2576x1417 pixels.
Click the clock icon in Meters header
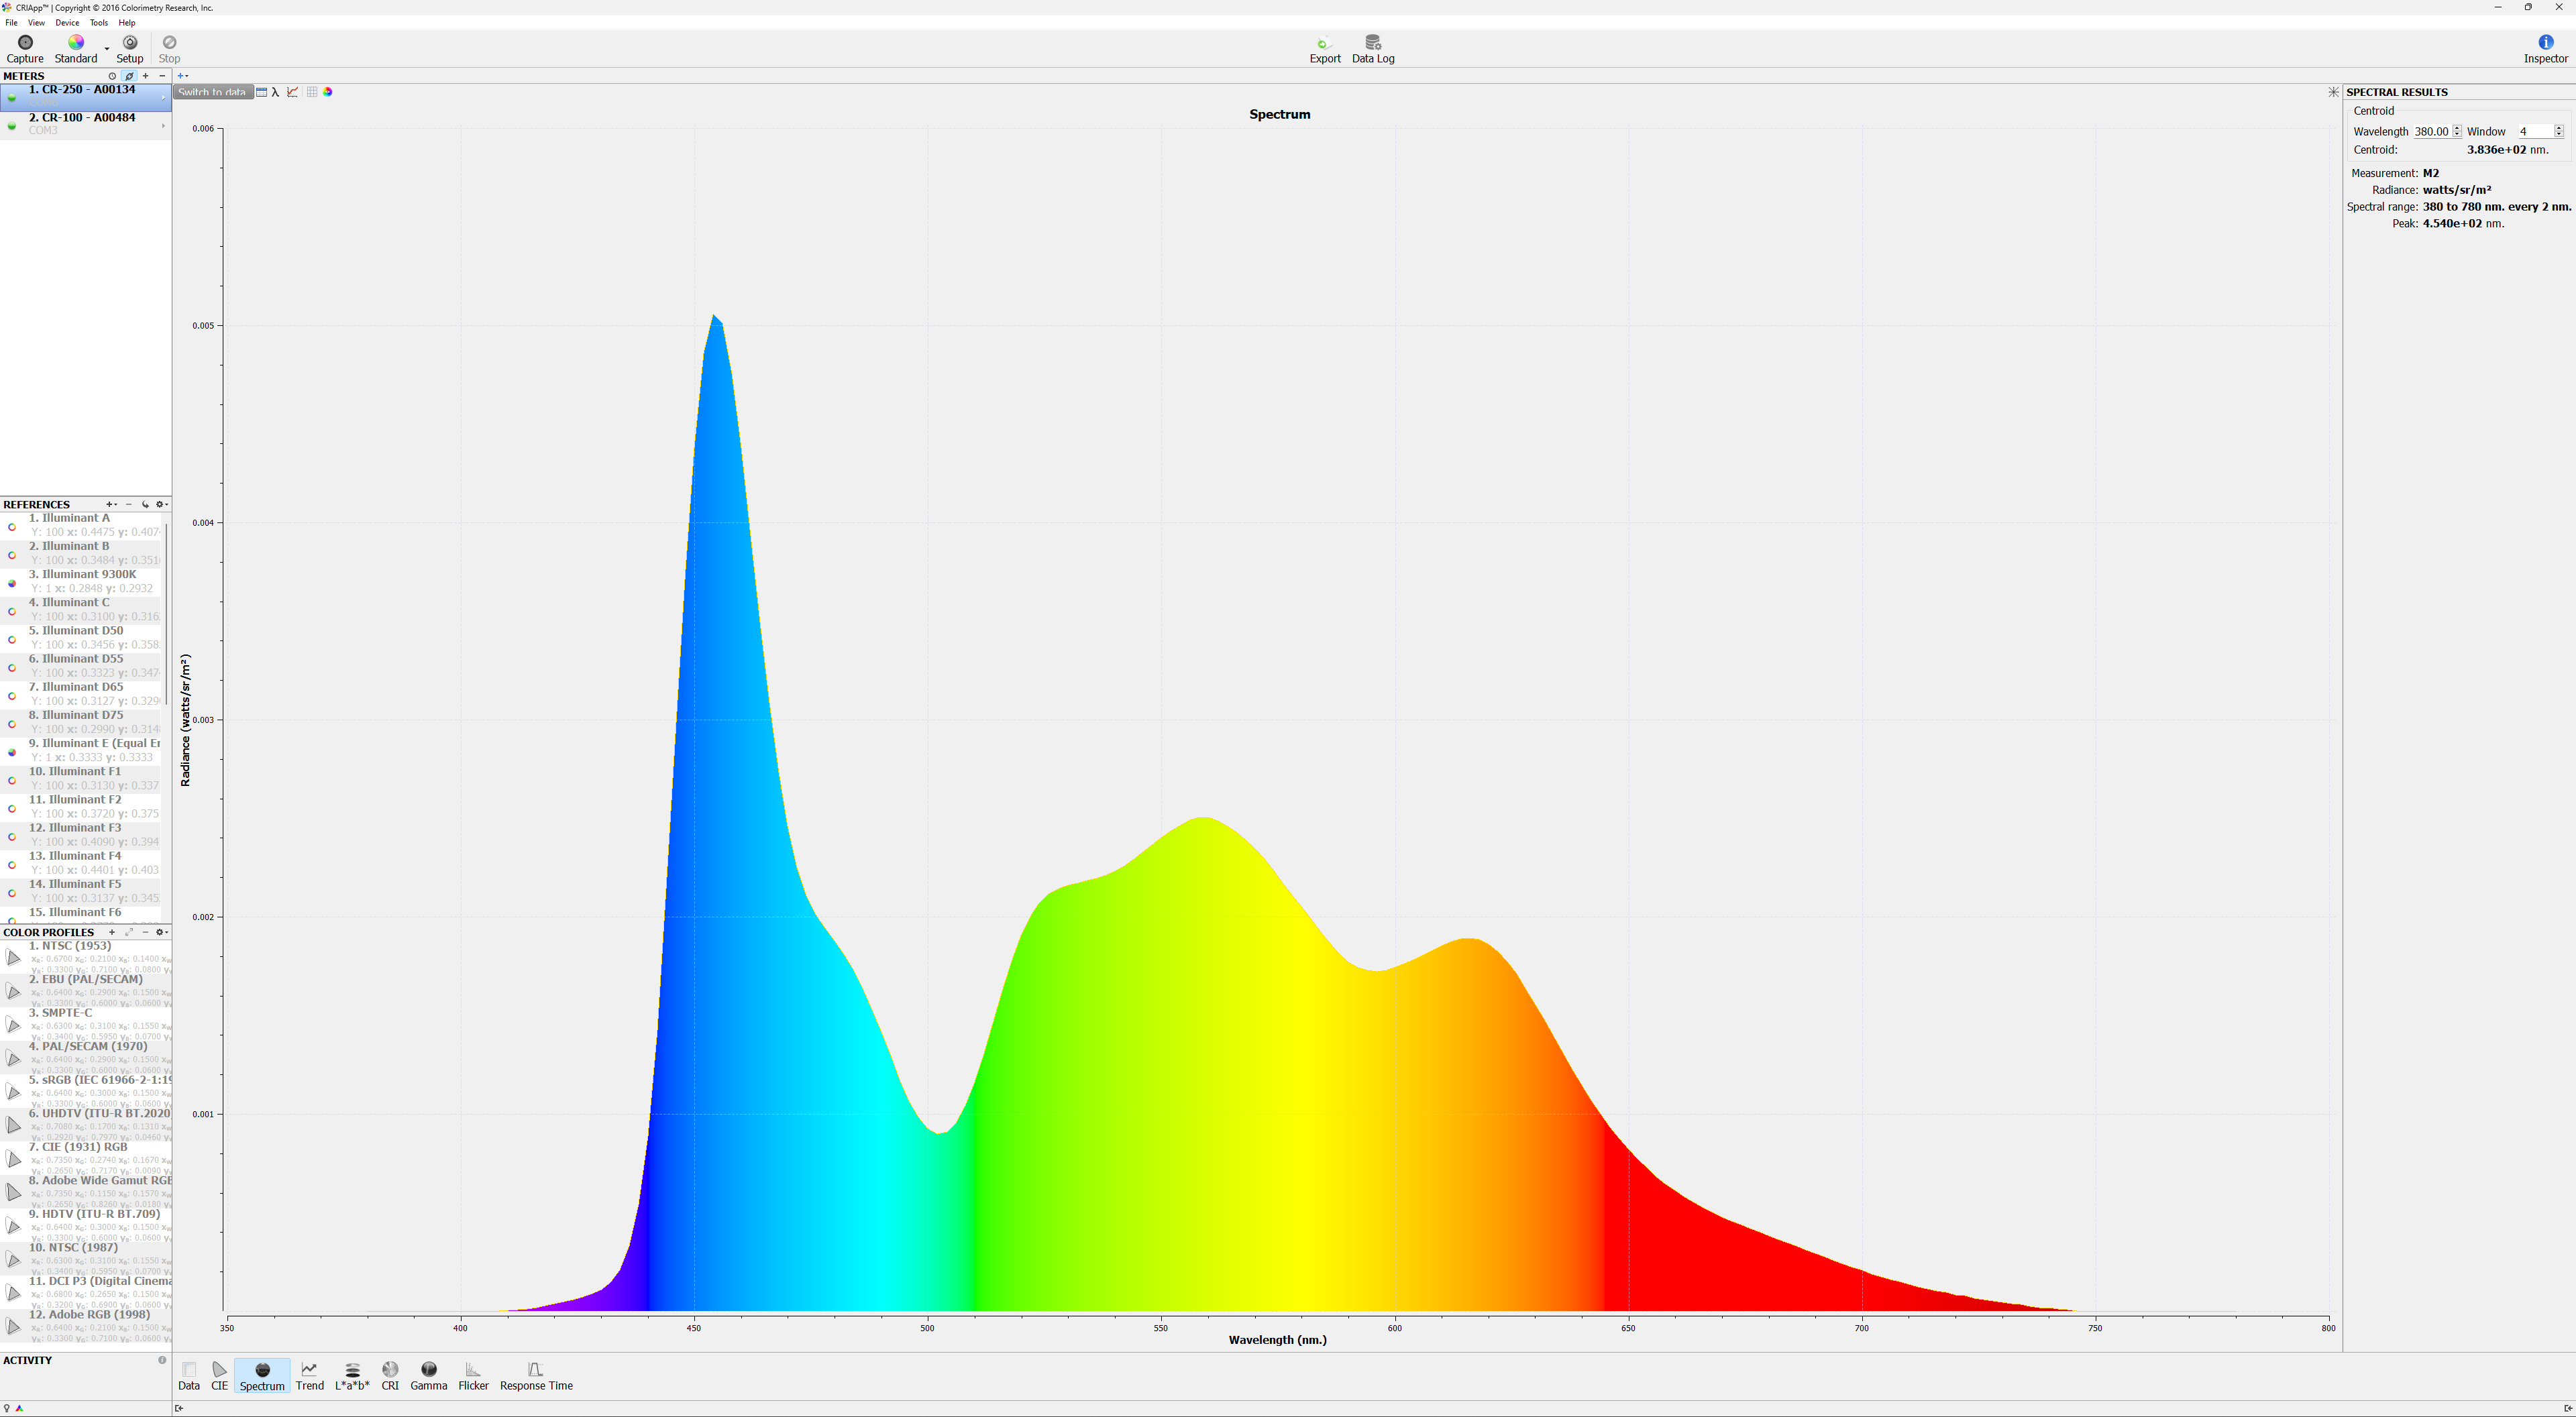click(x=112, y=76)
